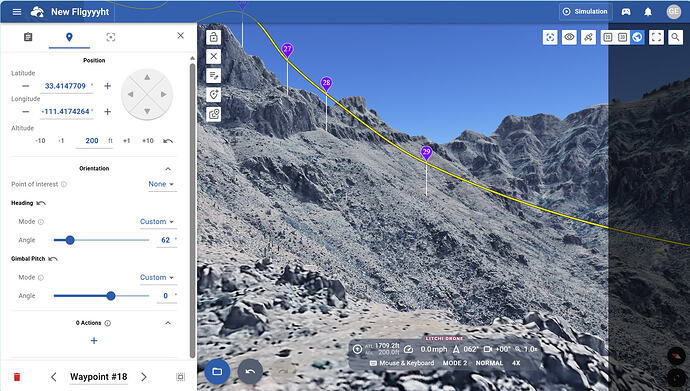Open the game controller settings icon

pyautogui.click(x=626, y=12)
